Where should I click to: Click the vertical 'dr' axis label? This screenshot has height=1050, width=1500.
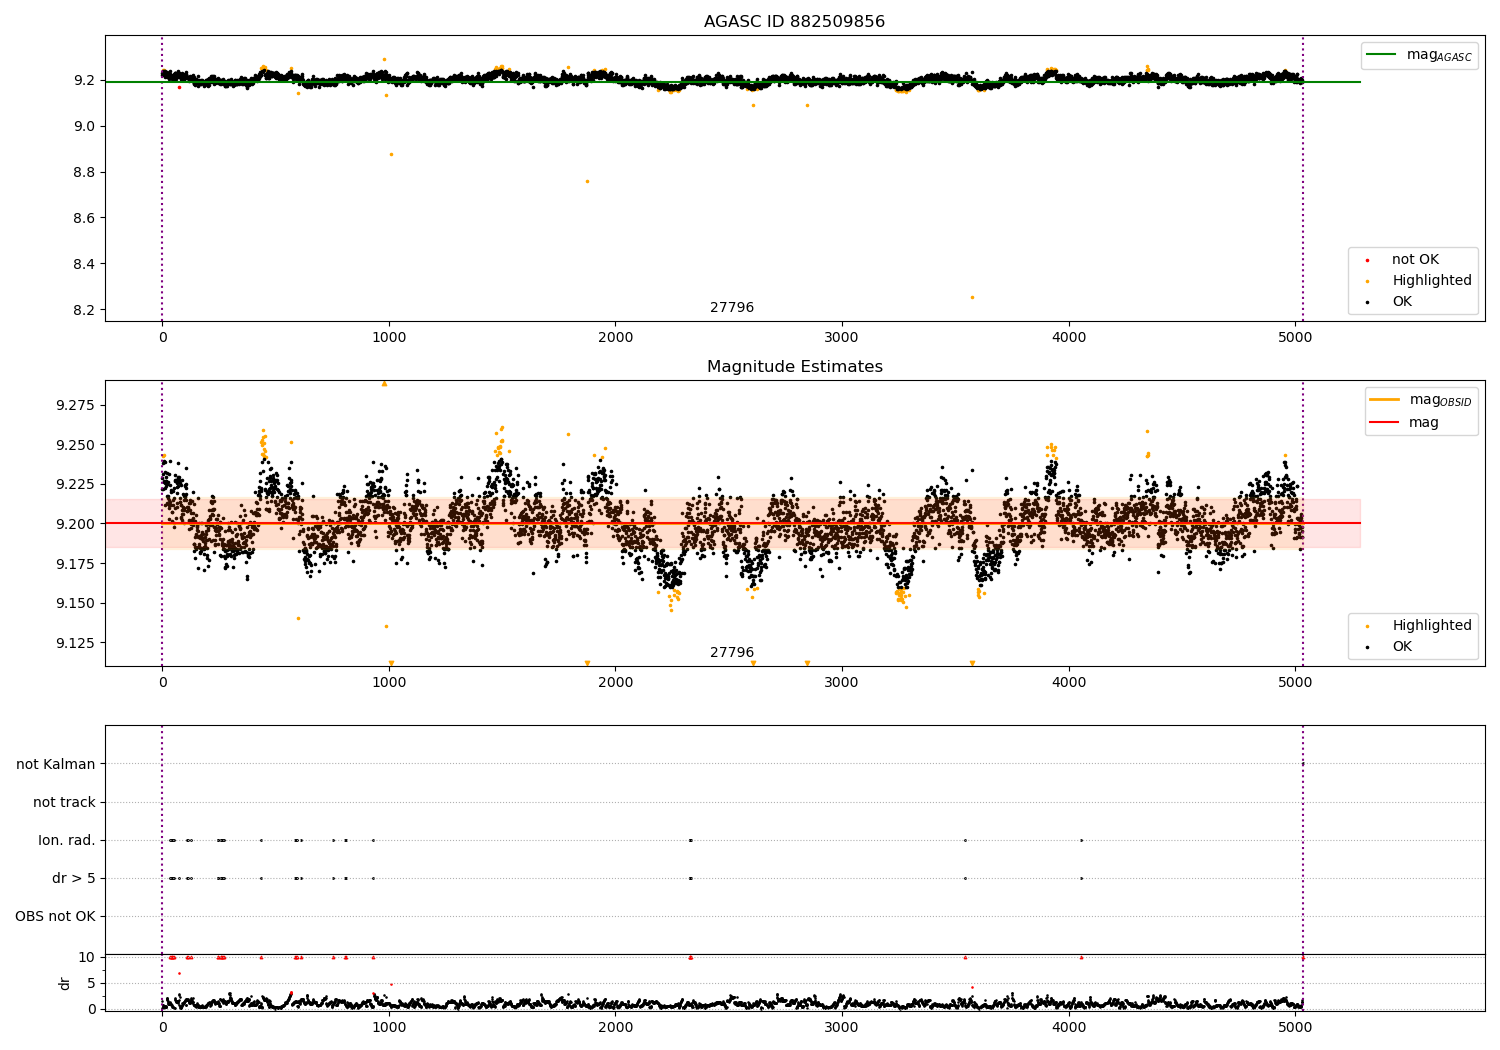pyautogui.click(x=65, y=983)
